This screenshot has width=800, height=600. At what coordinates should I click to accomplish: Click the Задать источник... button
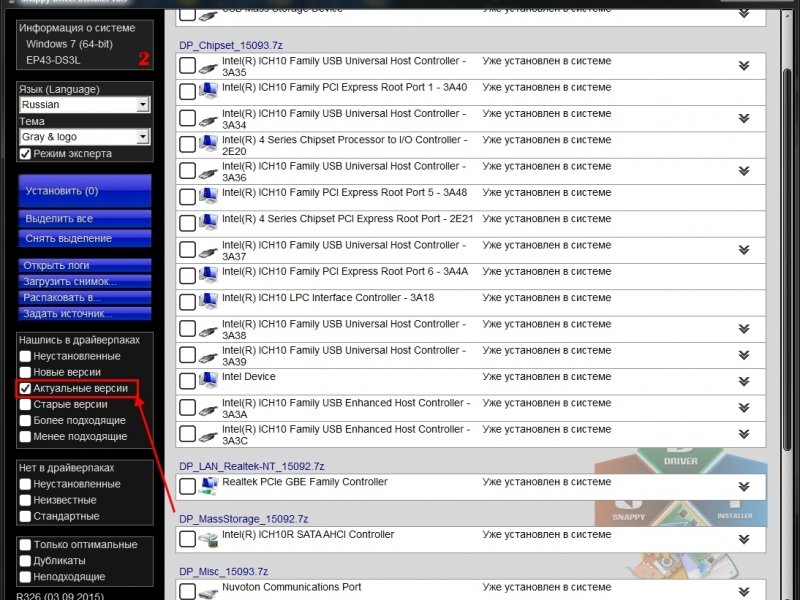click(85, 314)
